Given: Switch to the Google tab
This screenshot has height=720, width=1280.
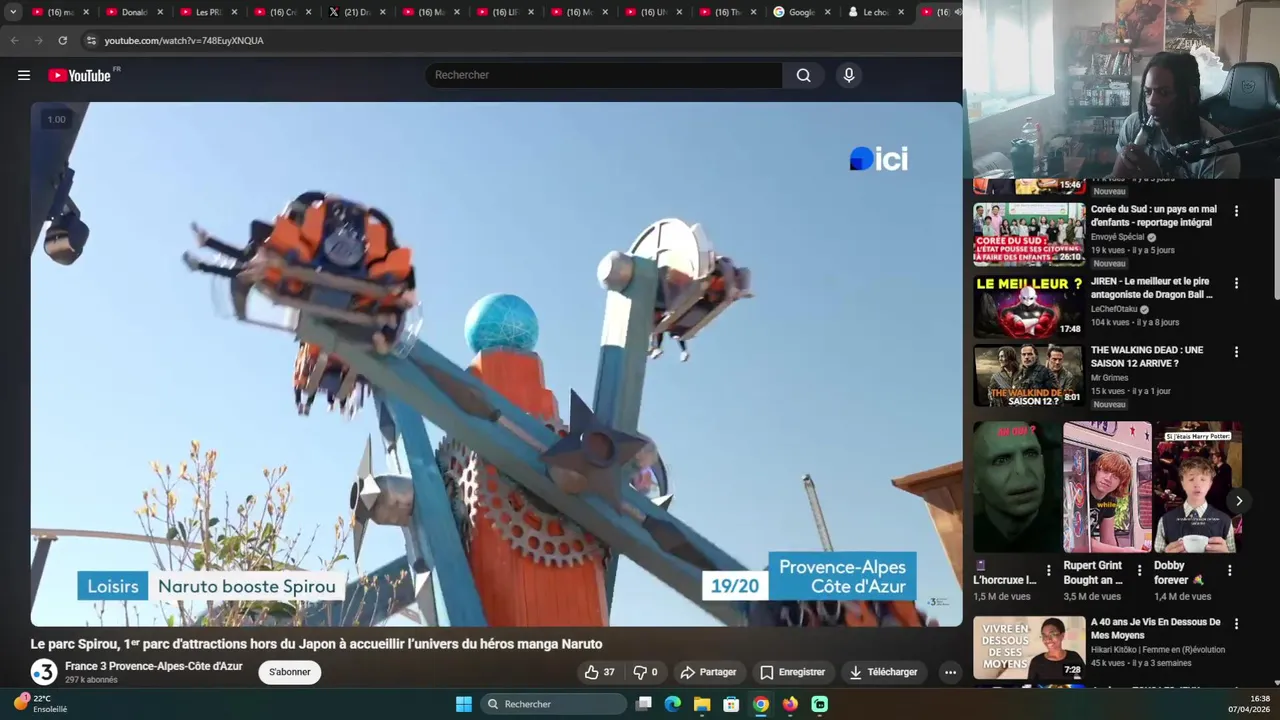Looking at the screenshot, I should point(801,12).
